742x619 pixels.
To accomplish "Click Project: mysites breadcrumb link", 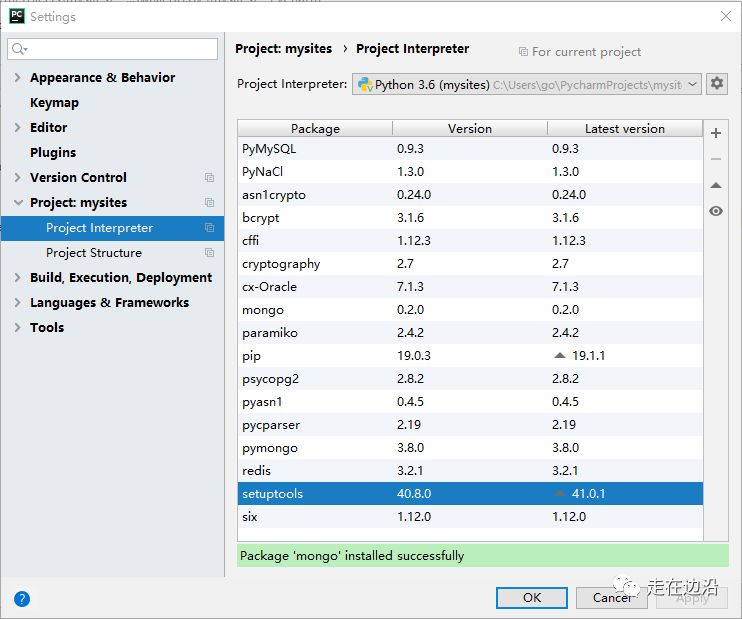I will (x=283, y=49).
